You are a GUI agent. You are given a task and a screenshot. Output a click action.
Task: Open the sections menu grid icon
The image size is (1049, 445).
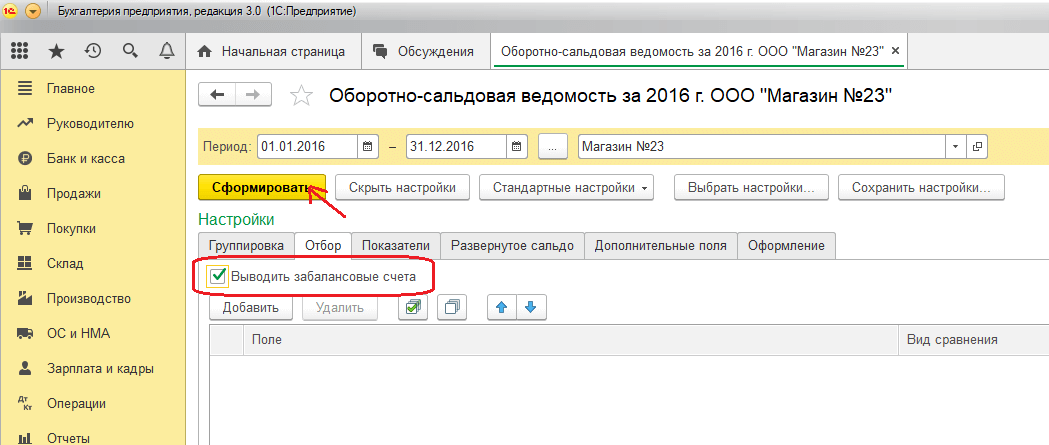tap(20, 51)
